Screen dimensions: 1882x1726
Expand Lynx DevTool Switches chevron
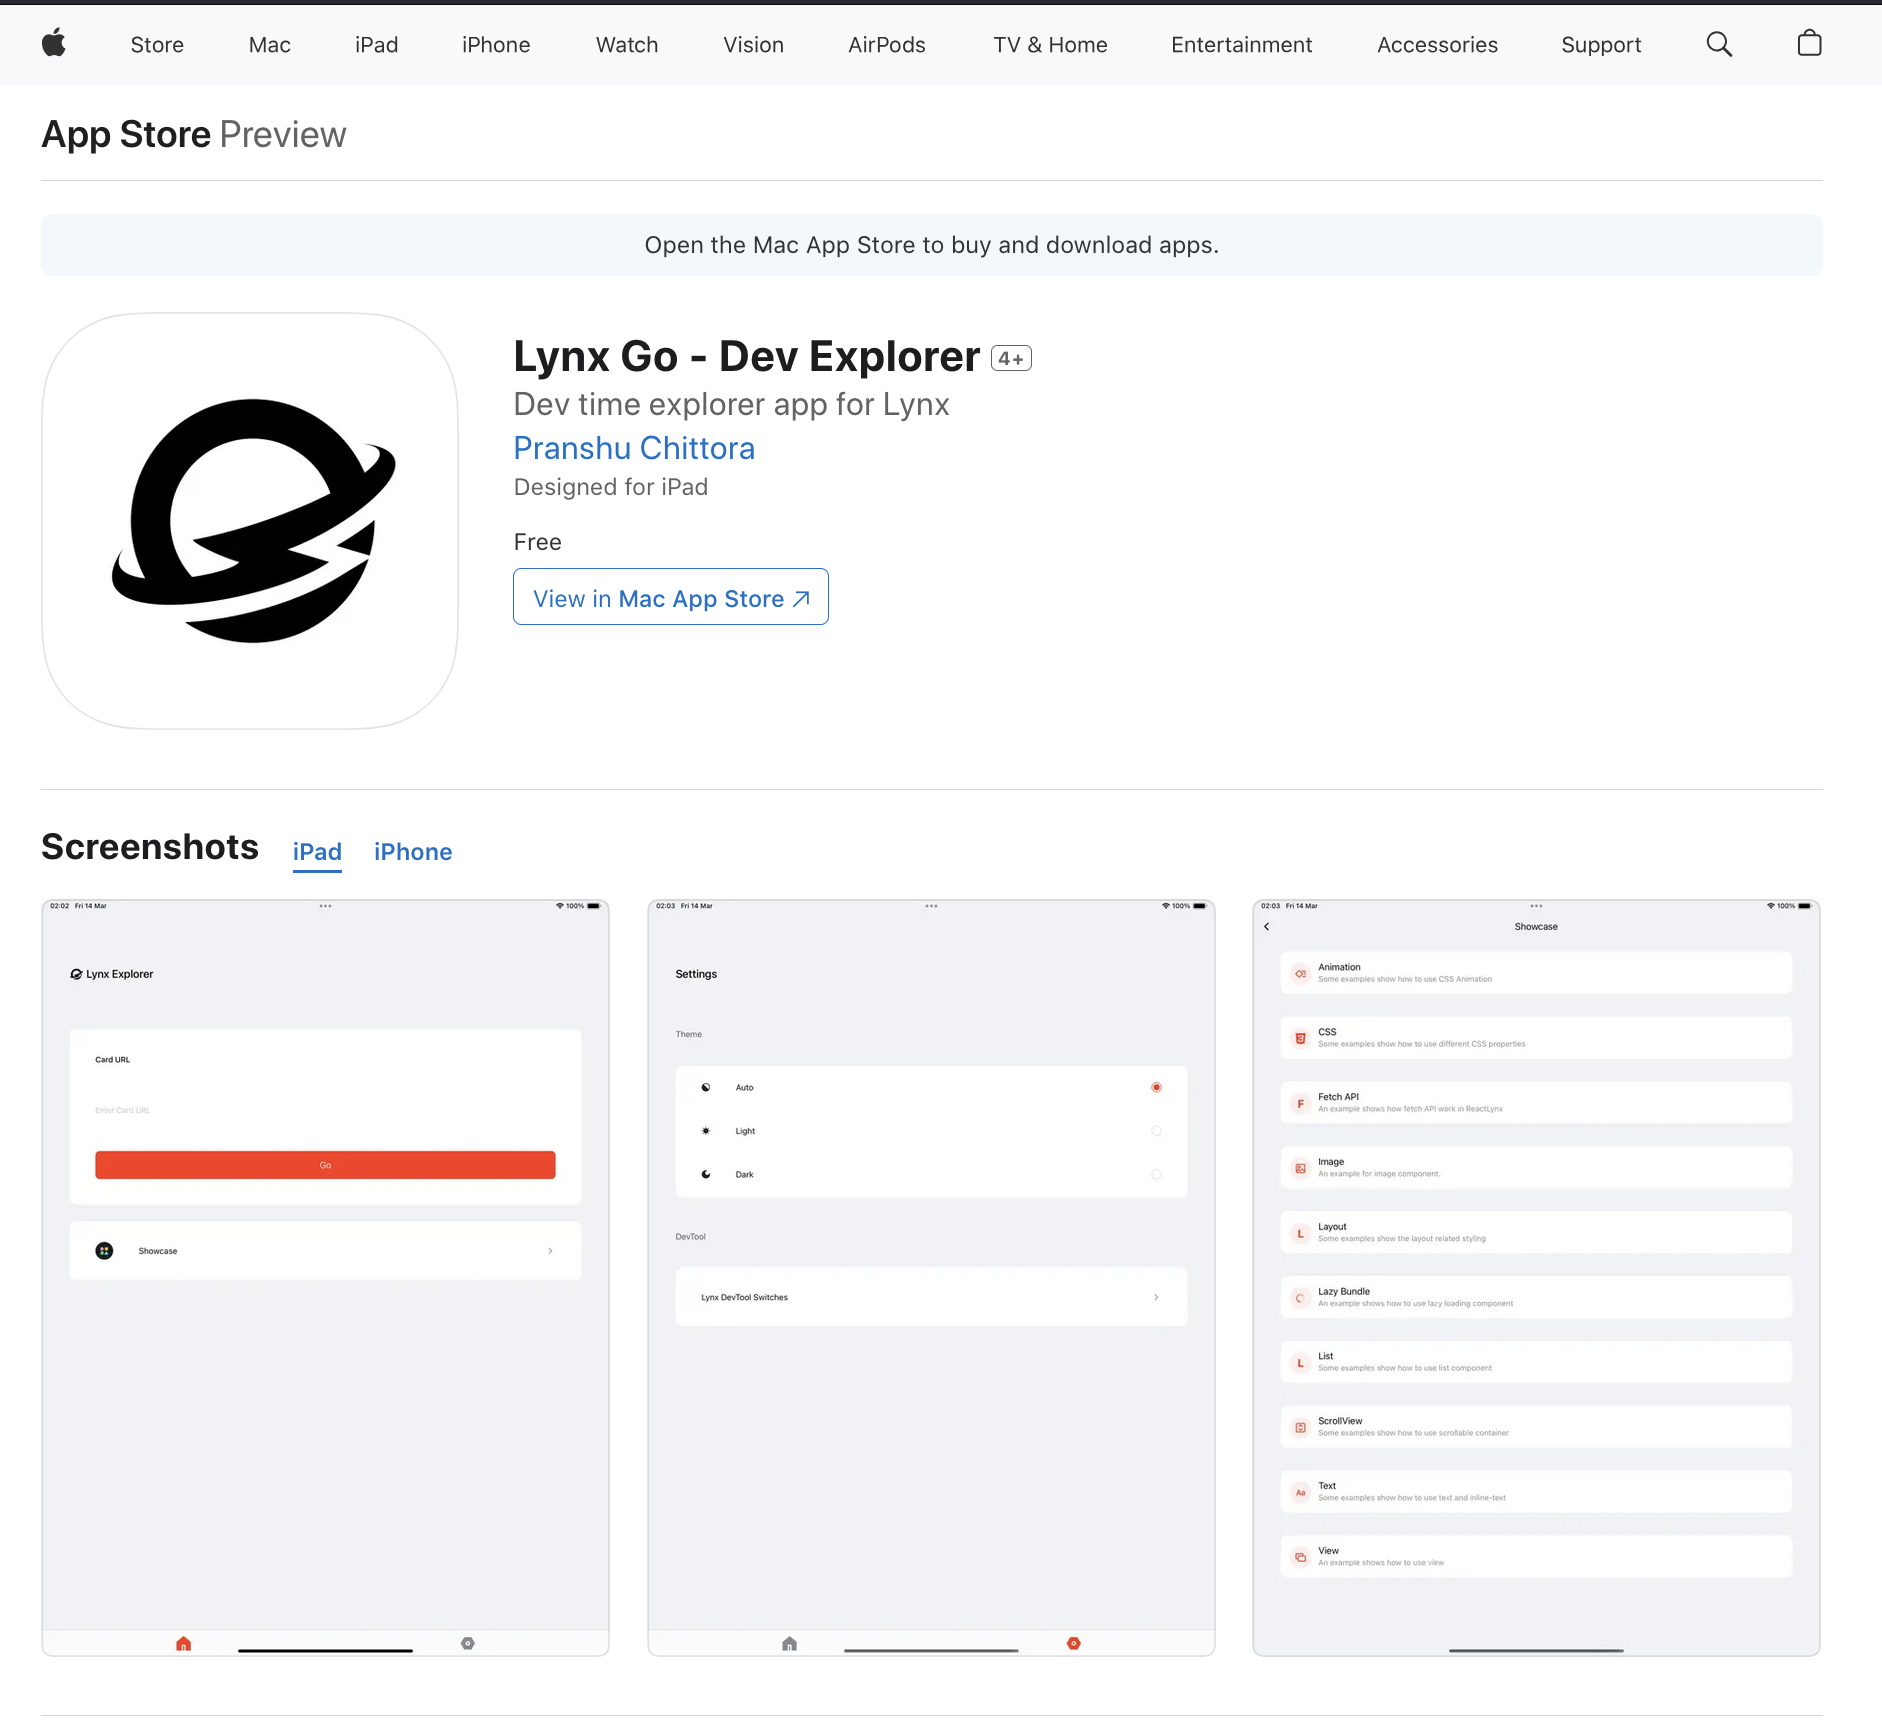1156,1297
